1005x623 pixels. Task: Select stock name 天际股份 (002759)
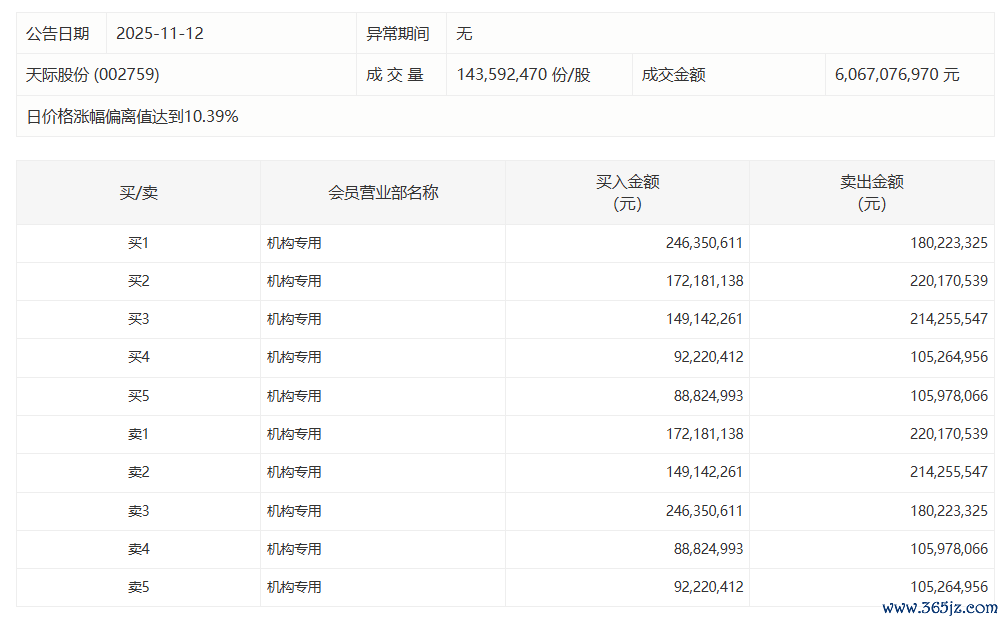coord(92,74)
